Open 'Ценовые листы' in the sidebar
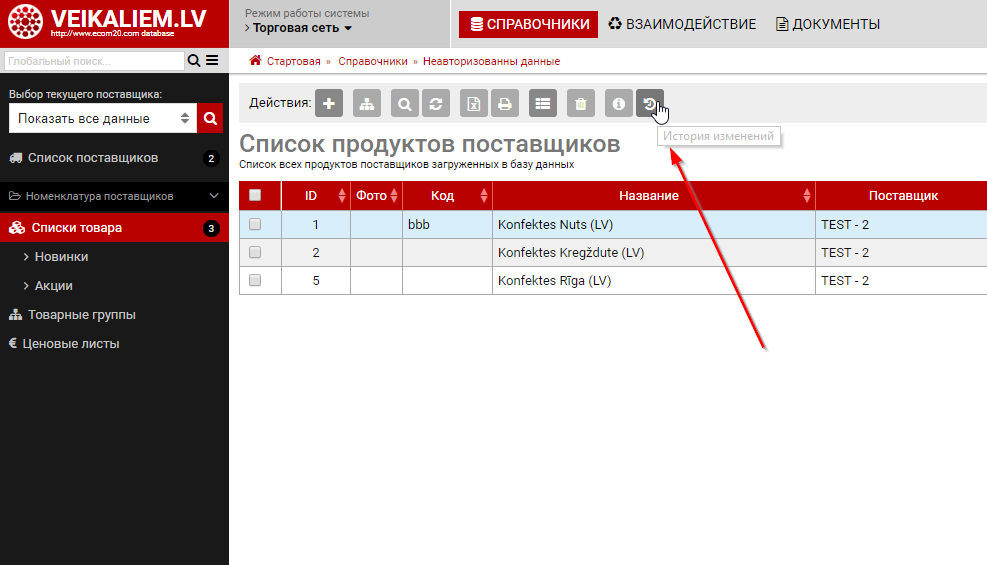 click(71, 344)
